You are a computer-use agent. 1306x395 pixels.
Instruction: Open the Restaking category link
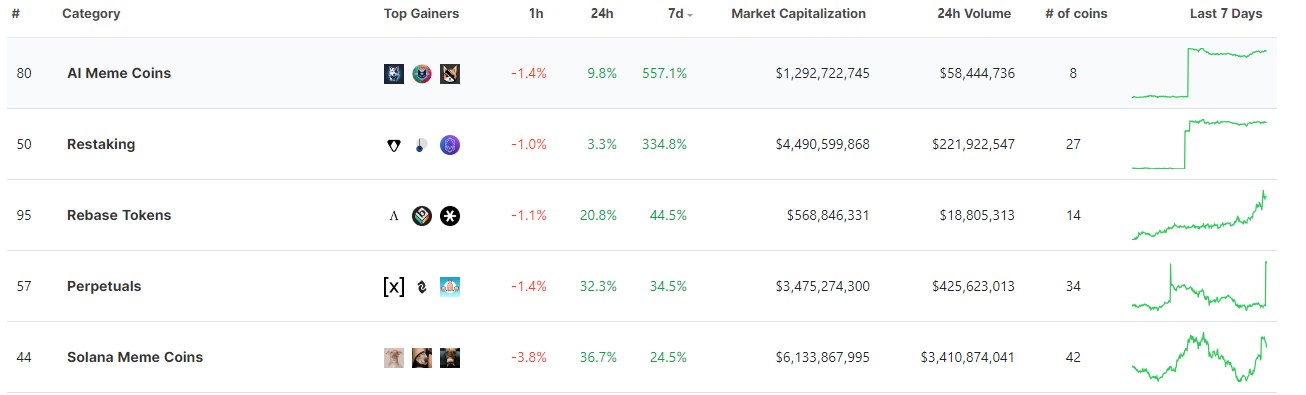point(101,144)
